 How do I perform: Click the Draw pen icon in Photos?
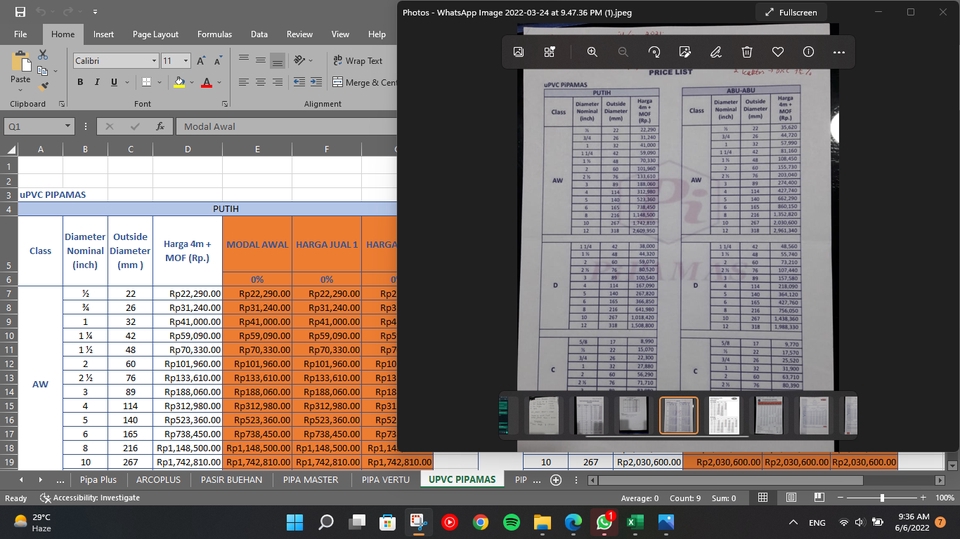tap(716, 52)
